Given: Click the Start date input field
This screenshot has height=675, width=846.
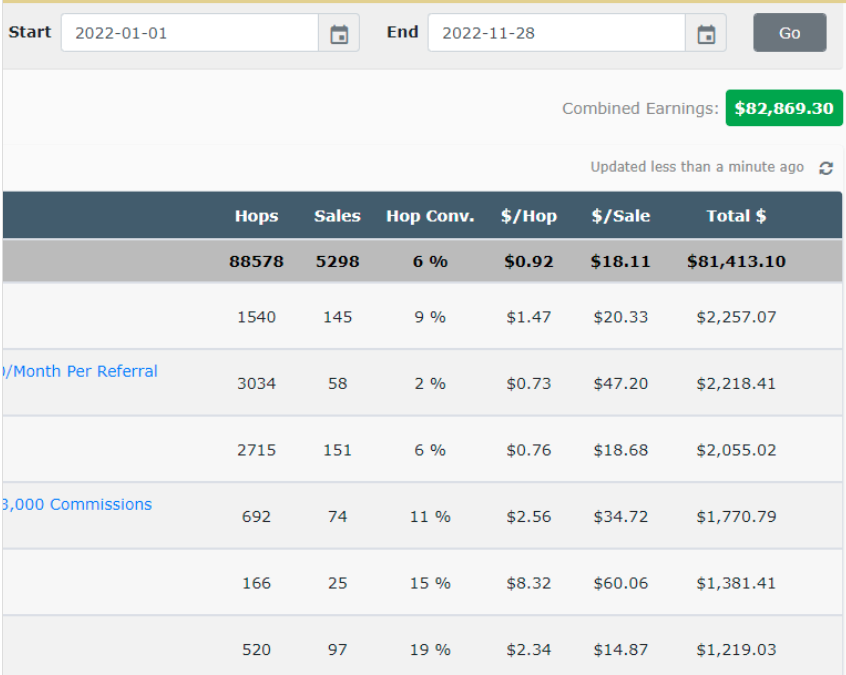Looking at the screenshot, I should (190, 33).
